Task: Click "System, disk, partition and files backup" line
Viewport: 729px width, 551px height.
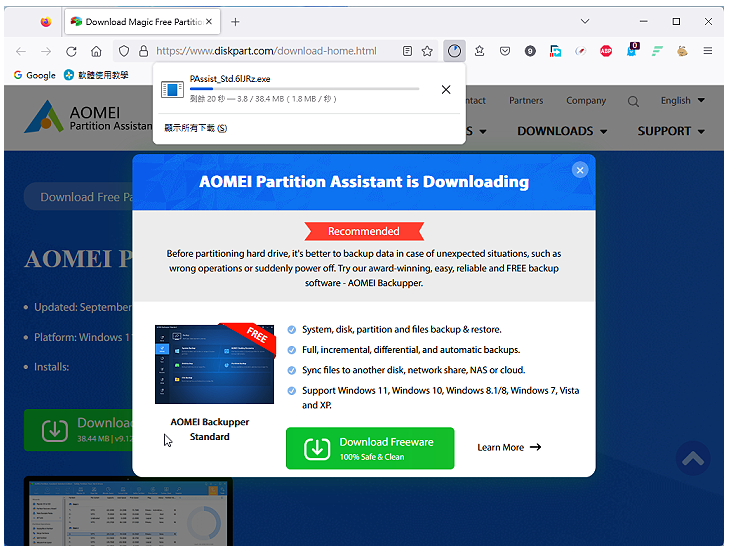Action: [x=402, y=330]
